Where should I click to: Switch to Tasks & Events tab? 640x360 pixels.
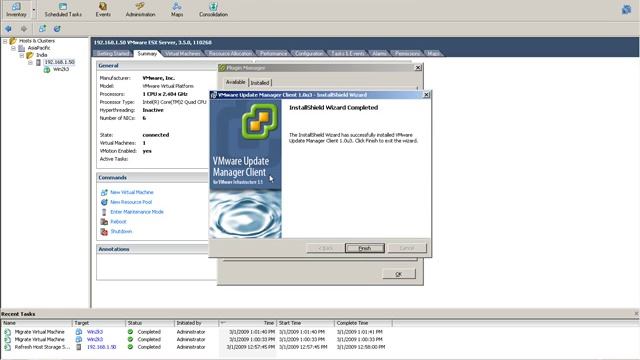(x=348, y=53)
